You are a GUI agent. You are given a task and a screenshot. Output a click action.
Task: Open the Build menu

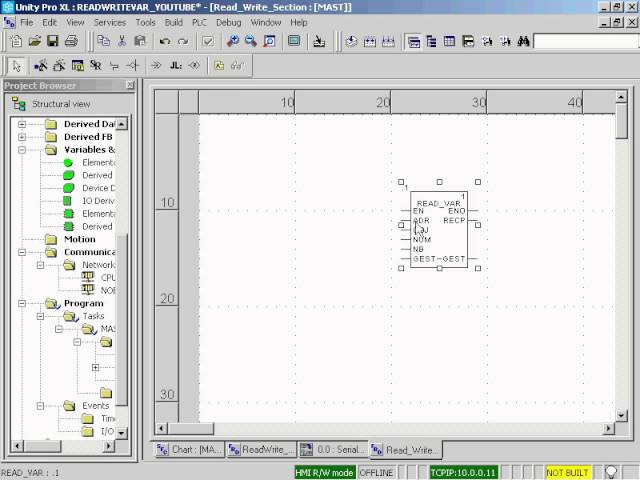[x=173, y=22]
